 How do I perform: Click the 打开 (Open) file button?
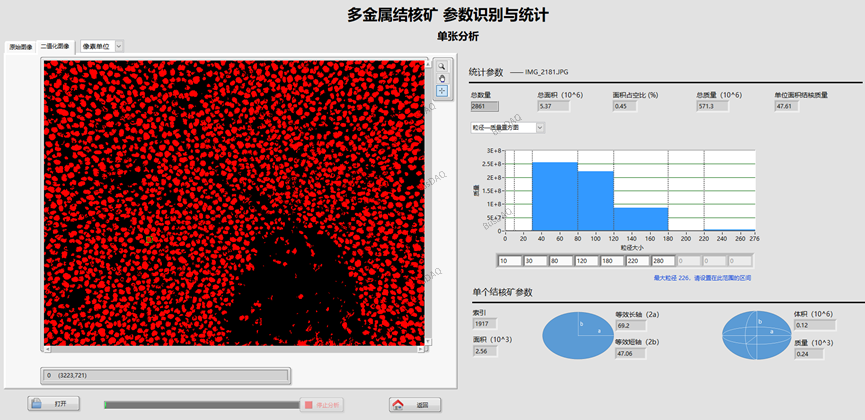point(50,404)
